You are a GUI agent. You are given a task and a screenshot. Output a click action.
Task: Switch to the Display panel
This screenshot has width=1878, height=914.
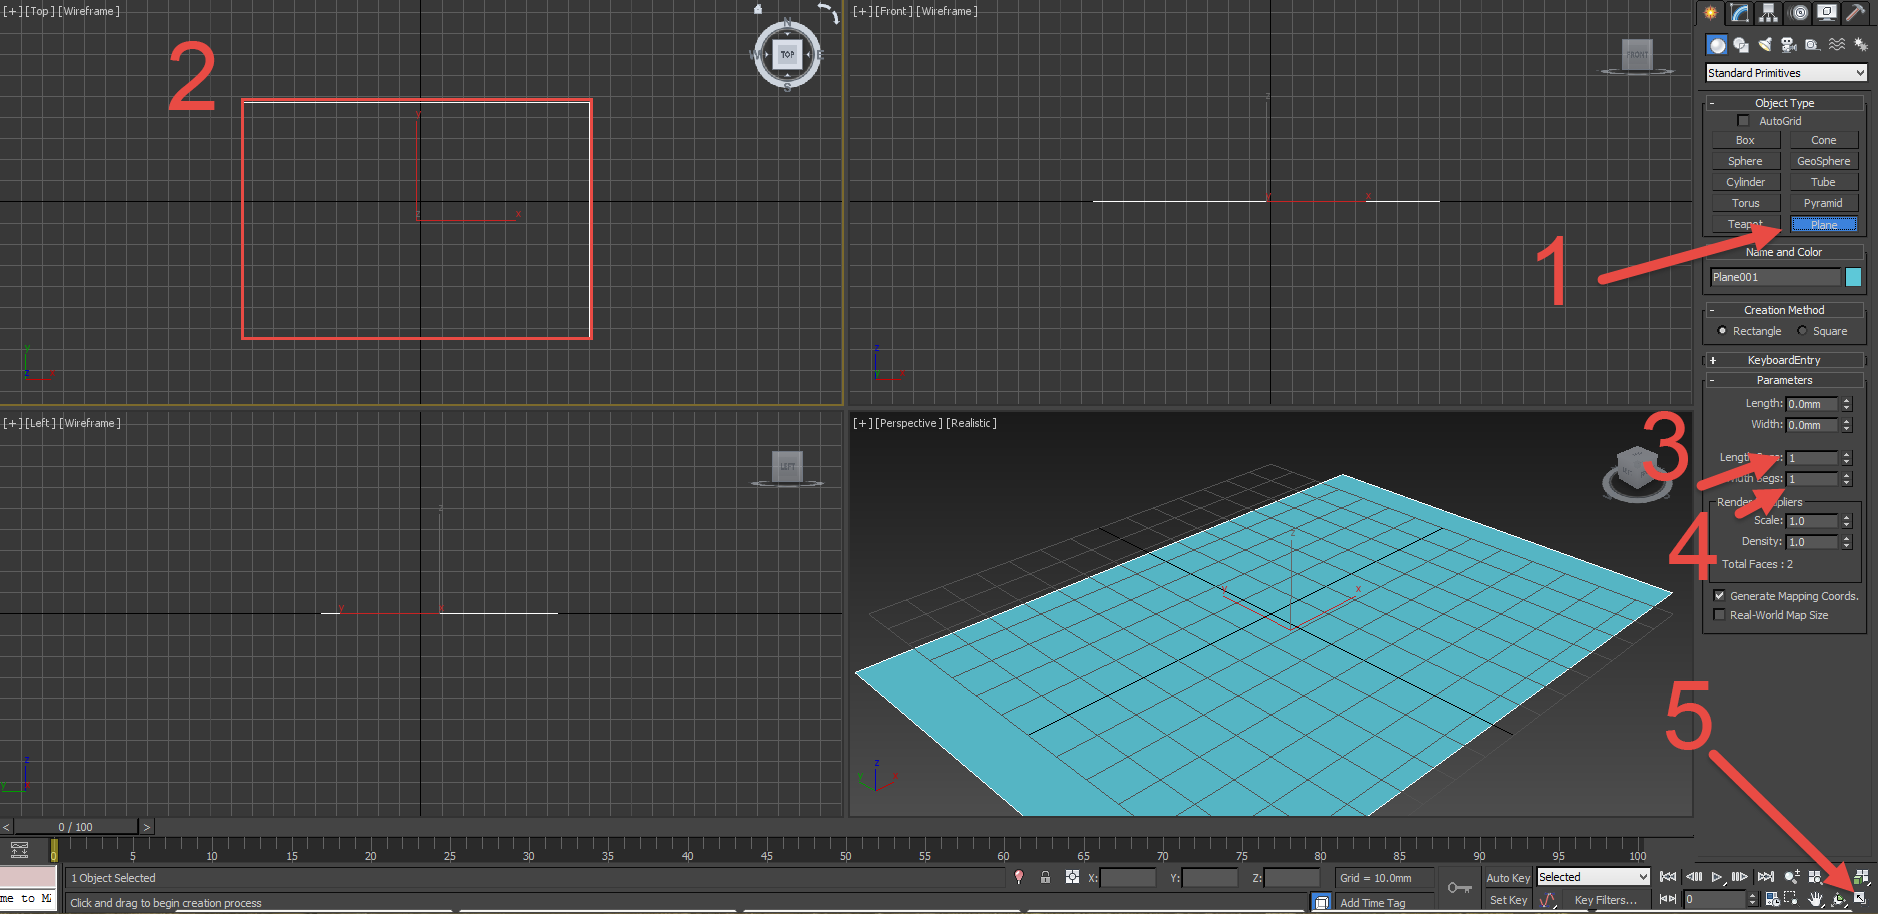coord(1827,13)
